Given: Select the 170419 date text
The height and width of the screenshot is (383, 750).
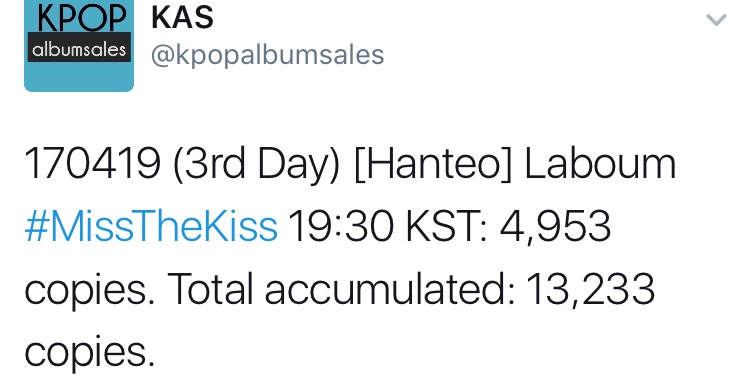Looking at the screenshot, I should coord(92,164).
